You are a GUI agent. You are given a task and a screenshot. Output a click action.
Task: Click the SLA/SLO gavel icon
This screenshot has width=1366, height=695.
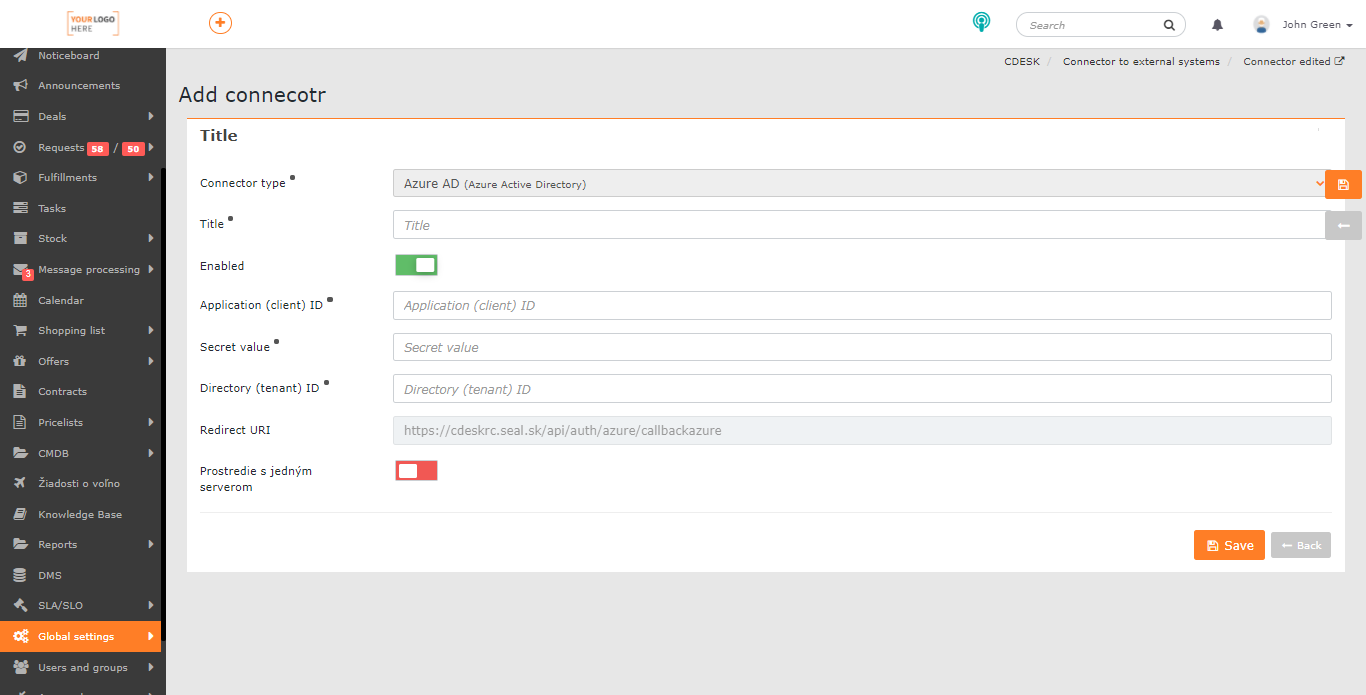(x=20, y=605)
